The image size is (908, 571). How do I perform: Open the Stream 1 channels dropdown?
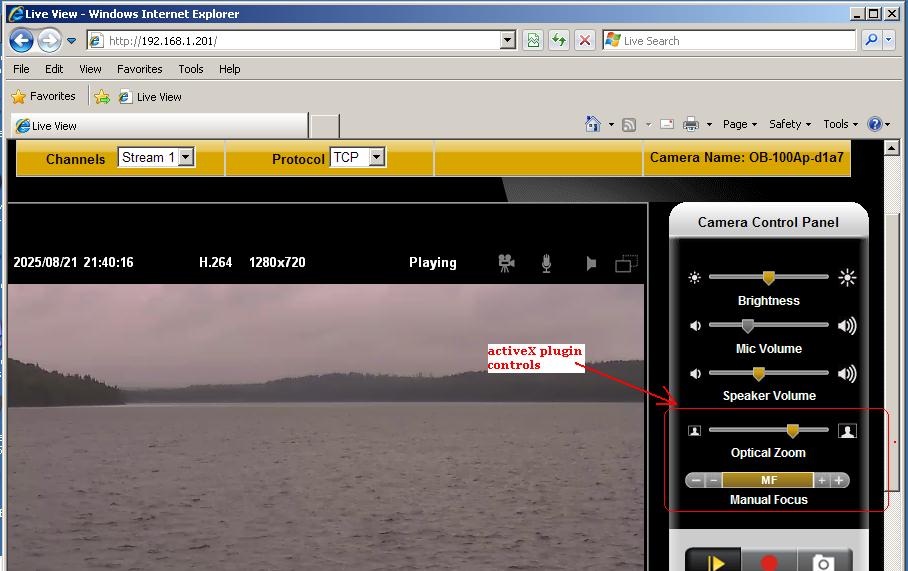coord(186,158)
